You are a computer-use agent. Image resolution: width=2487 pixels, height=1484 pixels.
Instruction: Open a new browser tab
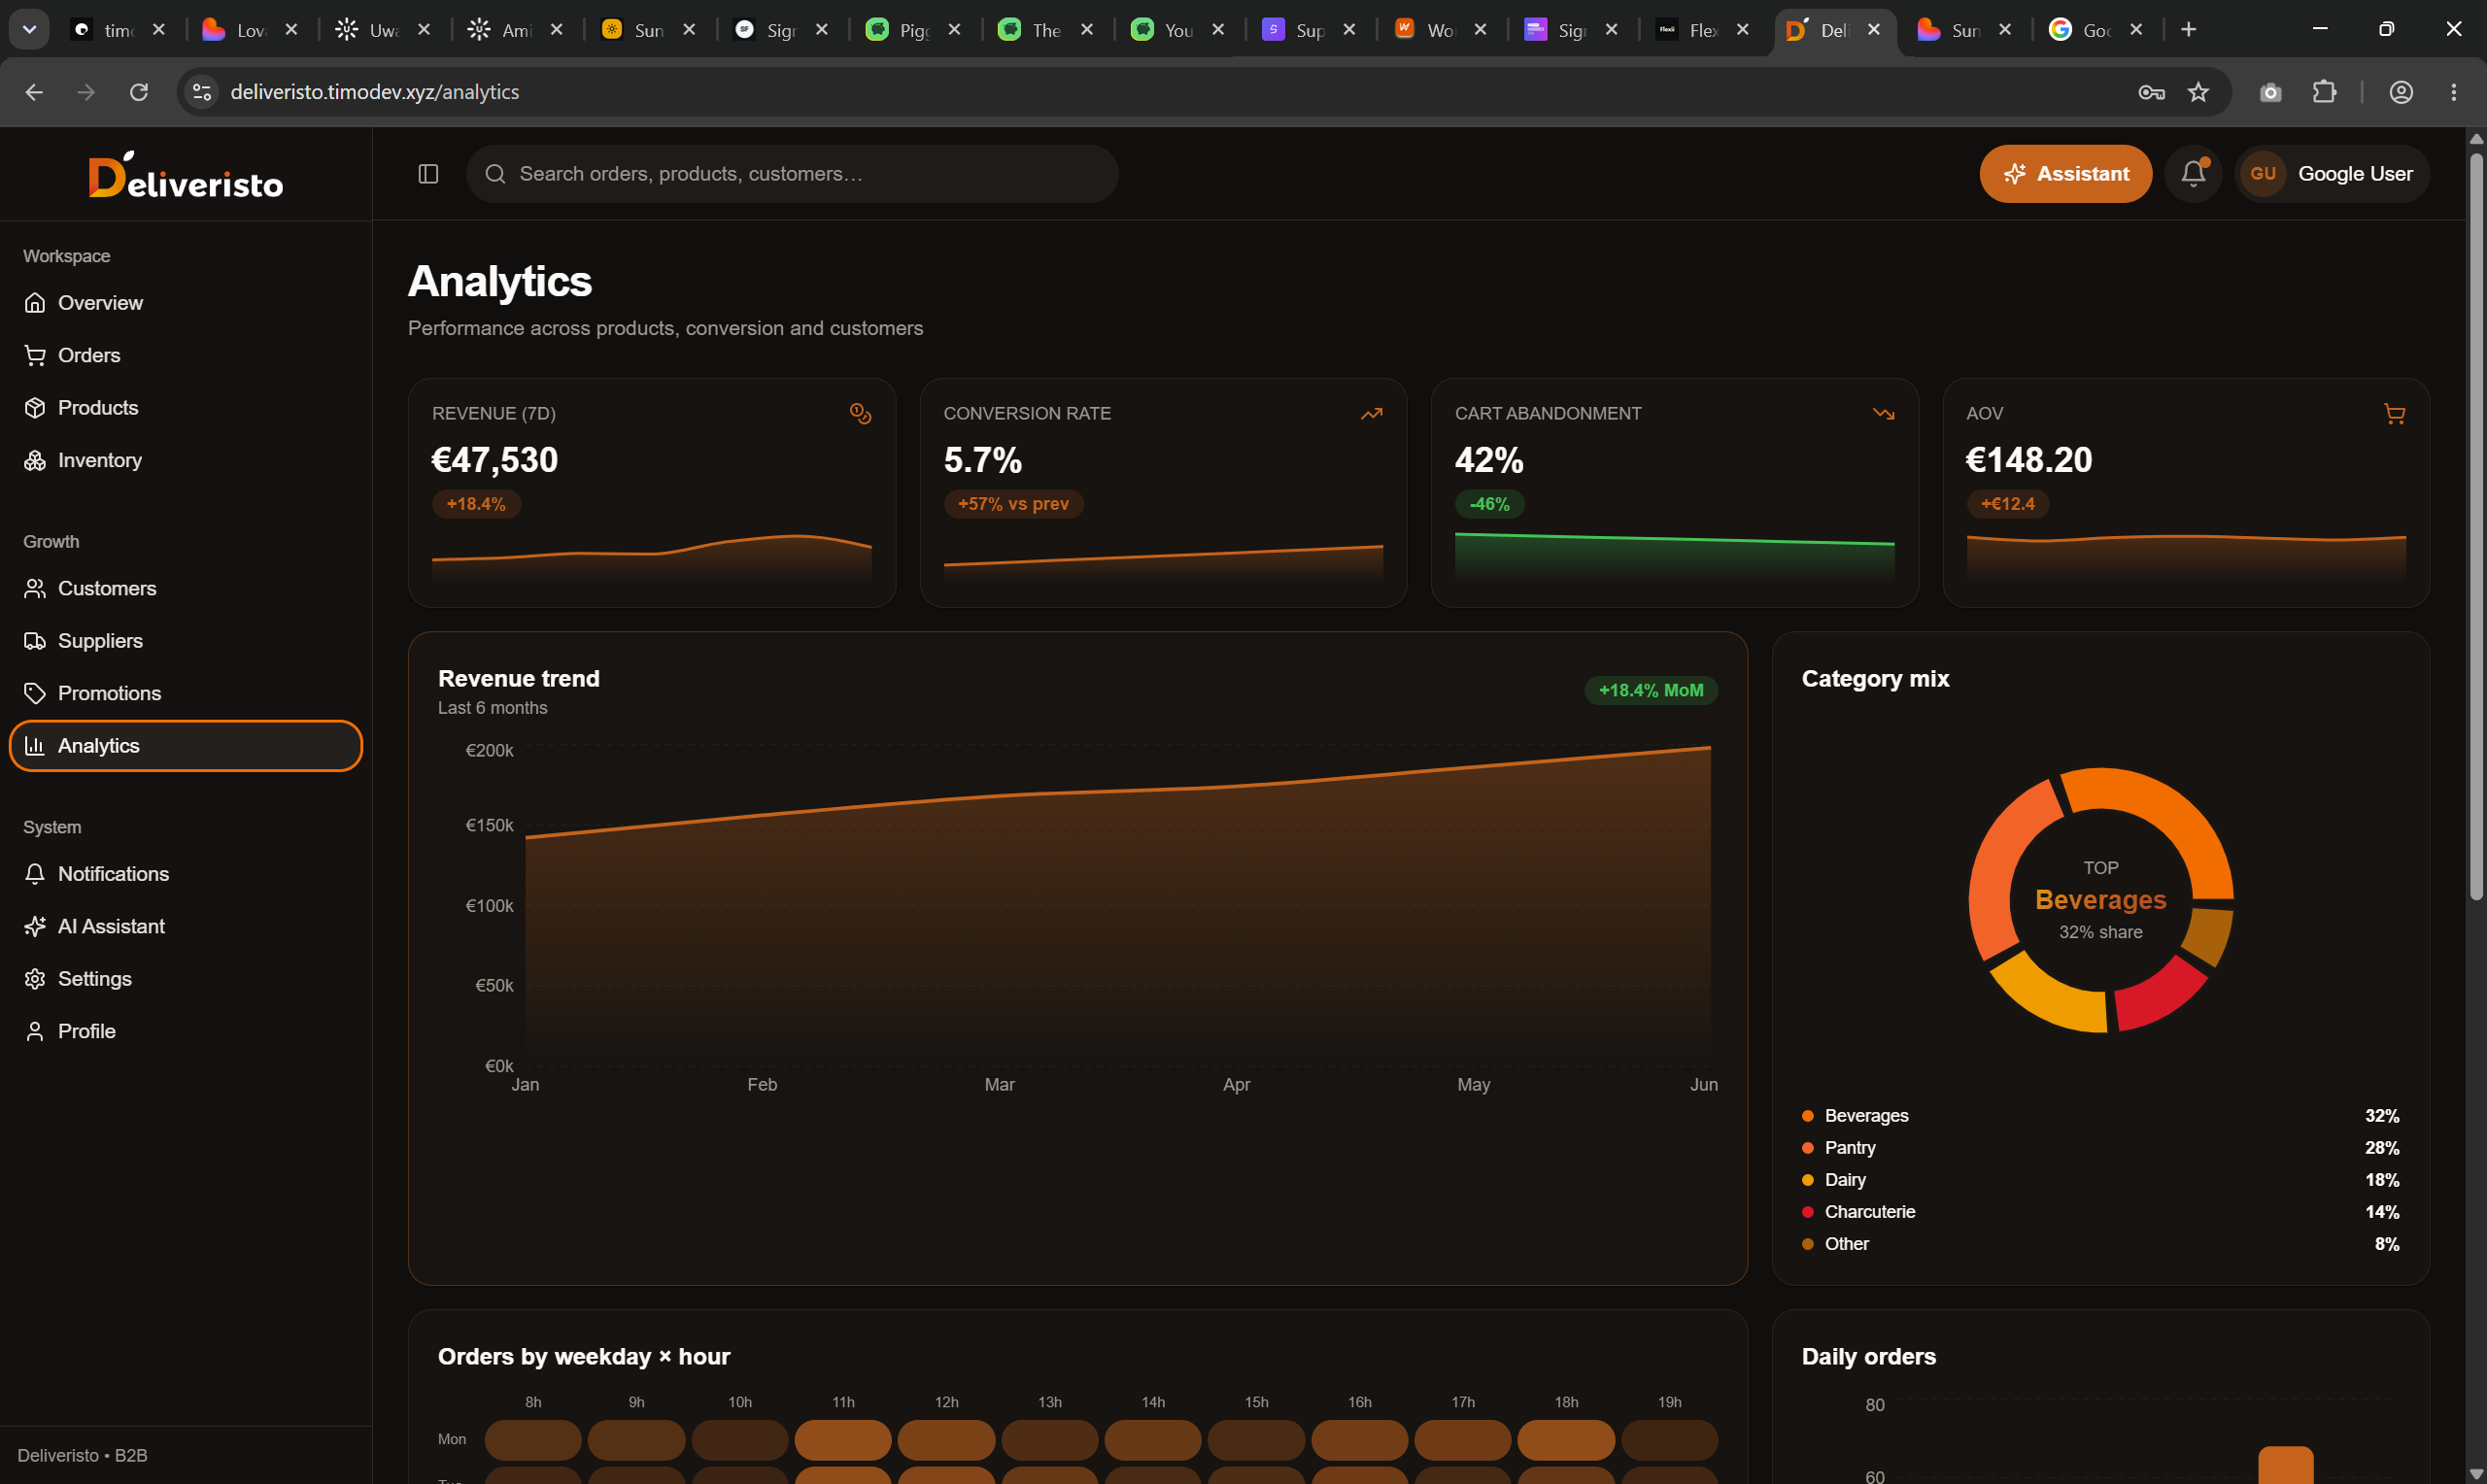coord(2188,29)
